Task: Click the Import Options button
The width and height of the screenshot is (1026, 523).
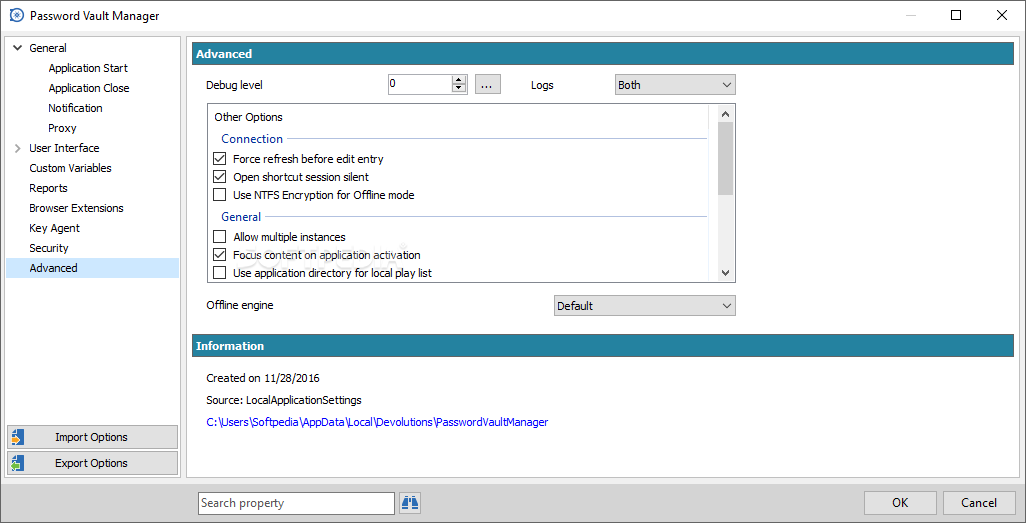Action: [x=92, y=437]
